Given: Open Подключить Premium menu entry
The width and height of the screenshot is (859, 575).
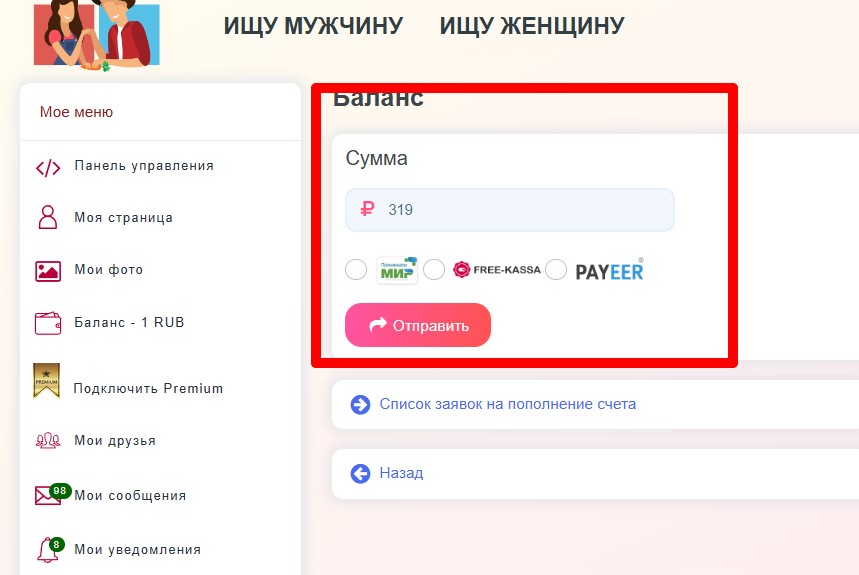Looking at the screenshot, I should (148, 388).
